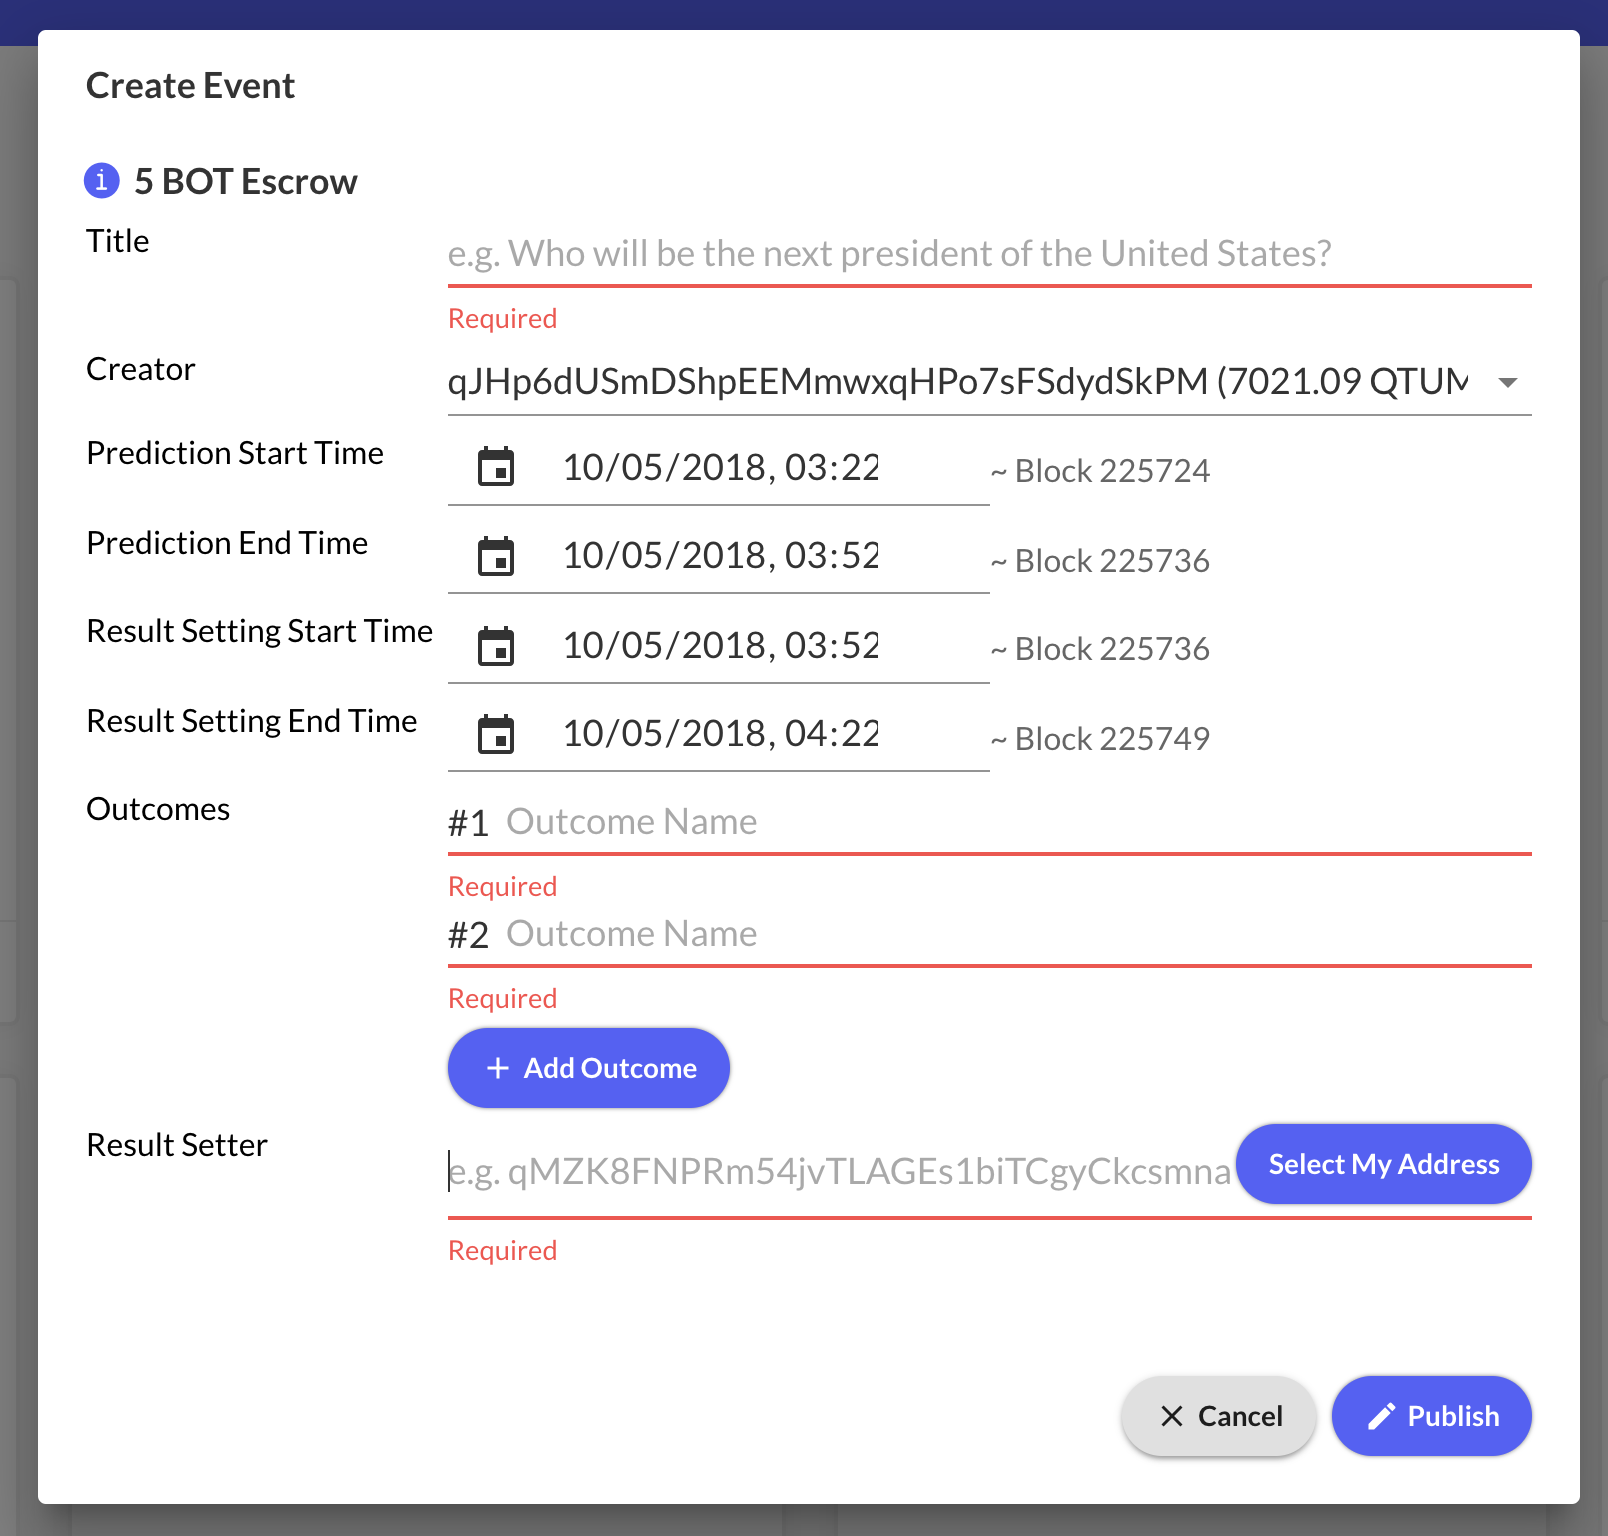1608x1536 pixels.
Task: Click the pencil icon inside the Publish button
Action: pyautogui.click(x=1381, y=1415)
